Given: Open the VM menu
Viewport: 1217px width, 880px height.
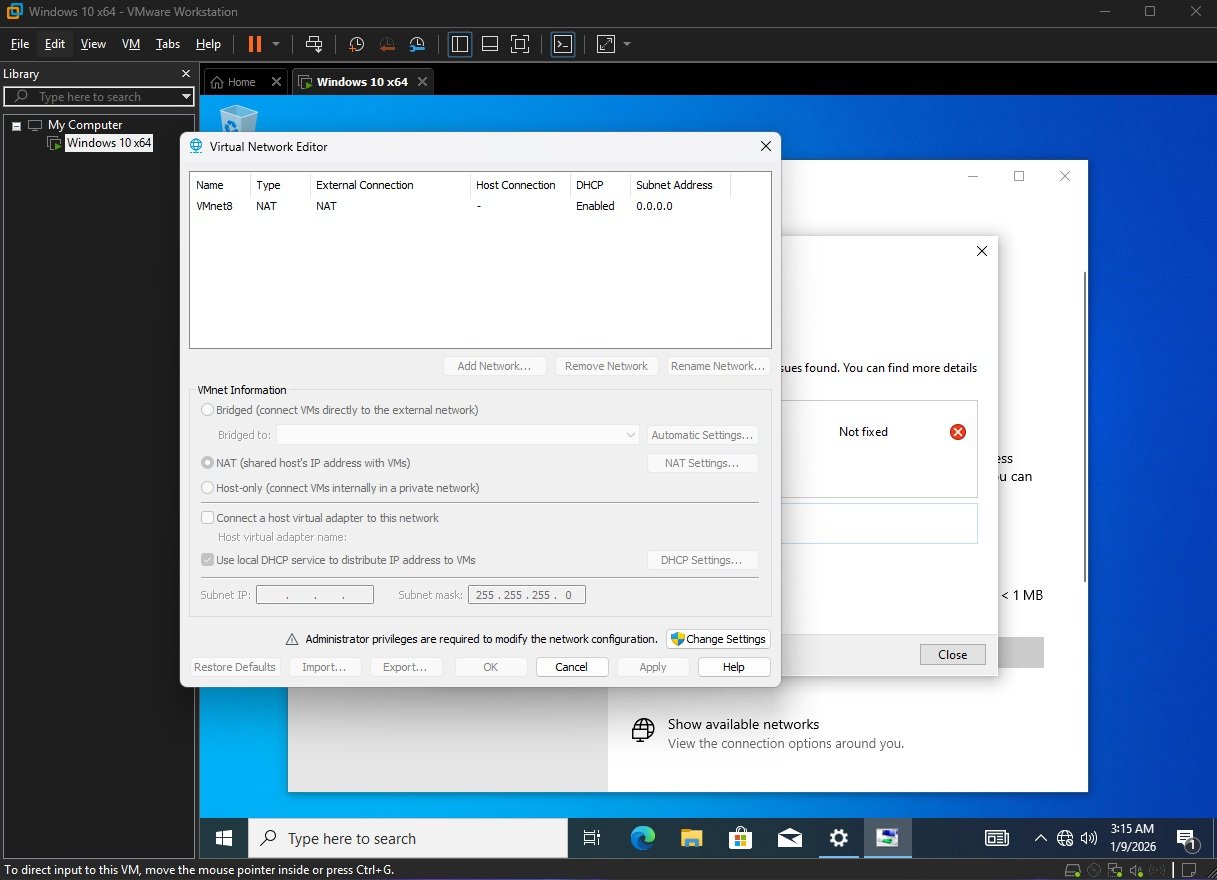Looking at the screenshot, I should pyautogui.click(x=131, y=44).
